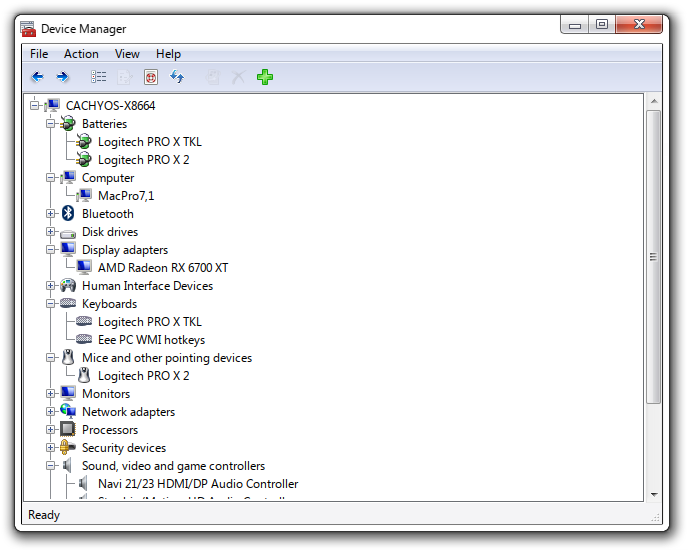Select Logitech PRO X 2 under Mice
The width and height of the screenshot is (690, 552).
(143, 376)
